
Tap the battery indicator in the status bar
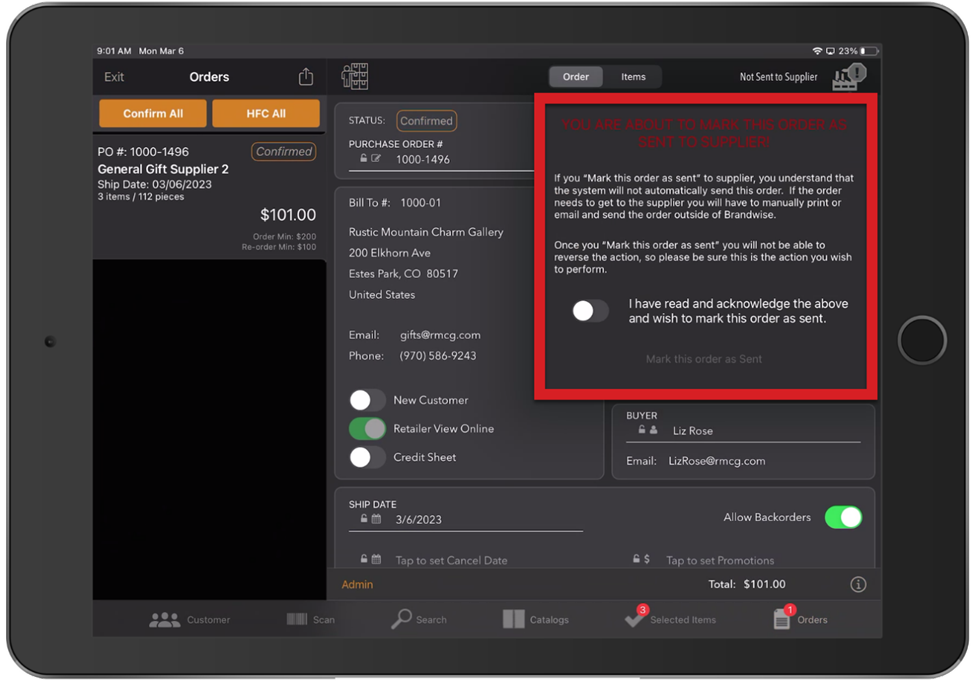[x=869, y=51]
